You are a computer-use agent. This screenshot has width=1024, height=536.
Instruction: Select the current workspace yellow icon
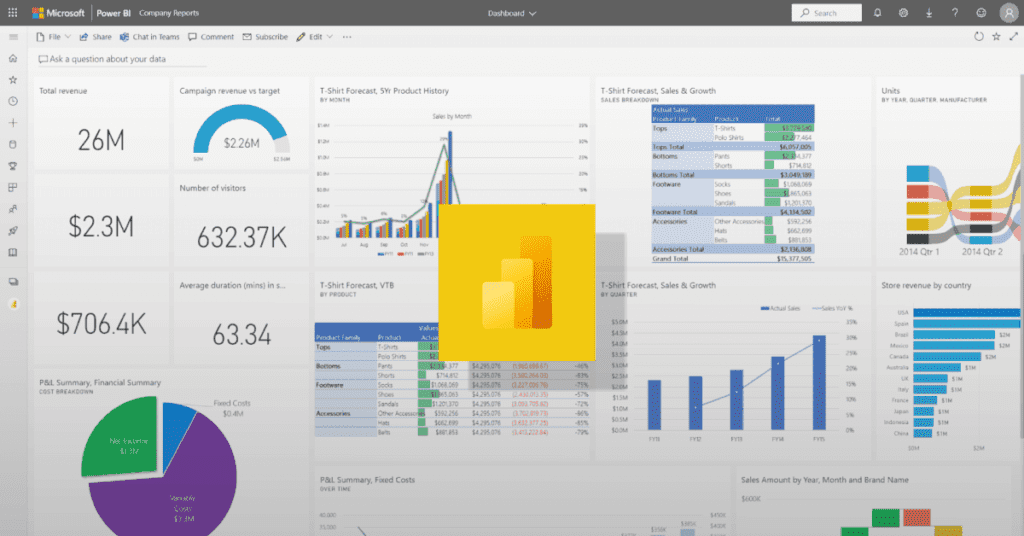coord(13,304)
